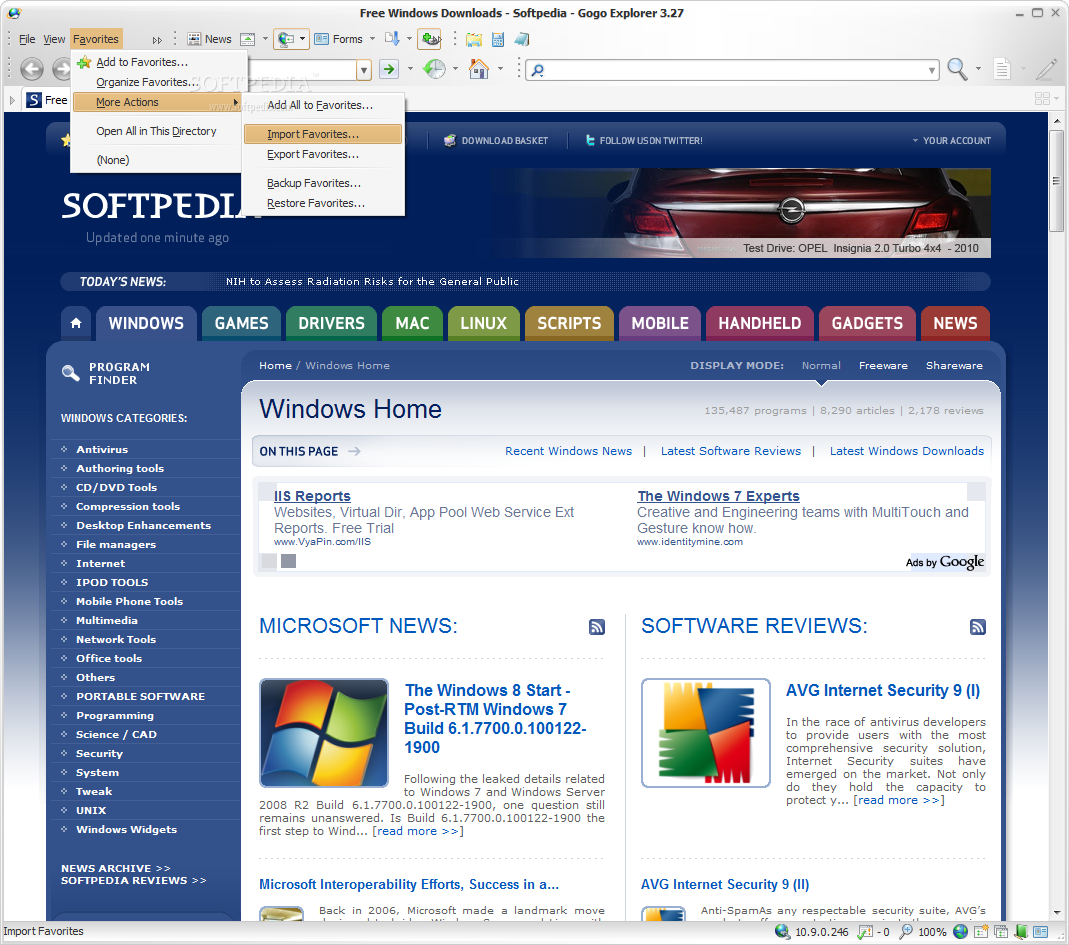The image size is (1069, 945).
Task: Select Import Favorites menu item
Action: pos(322,134)
